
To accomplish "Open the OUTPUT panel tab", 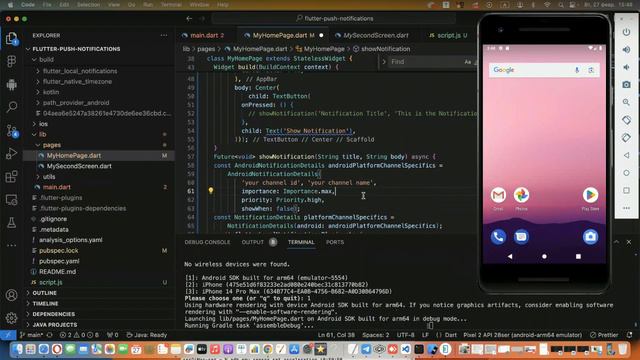I will click(x=253, y=242).
